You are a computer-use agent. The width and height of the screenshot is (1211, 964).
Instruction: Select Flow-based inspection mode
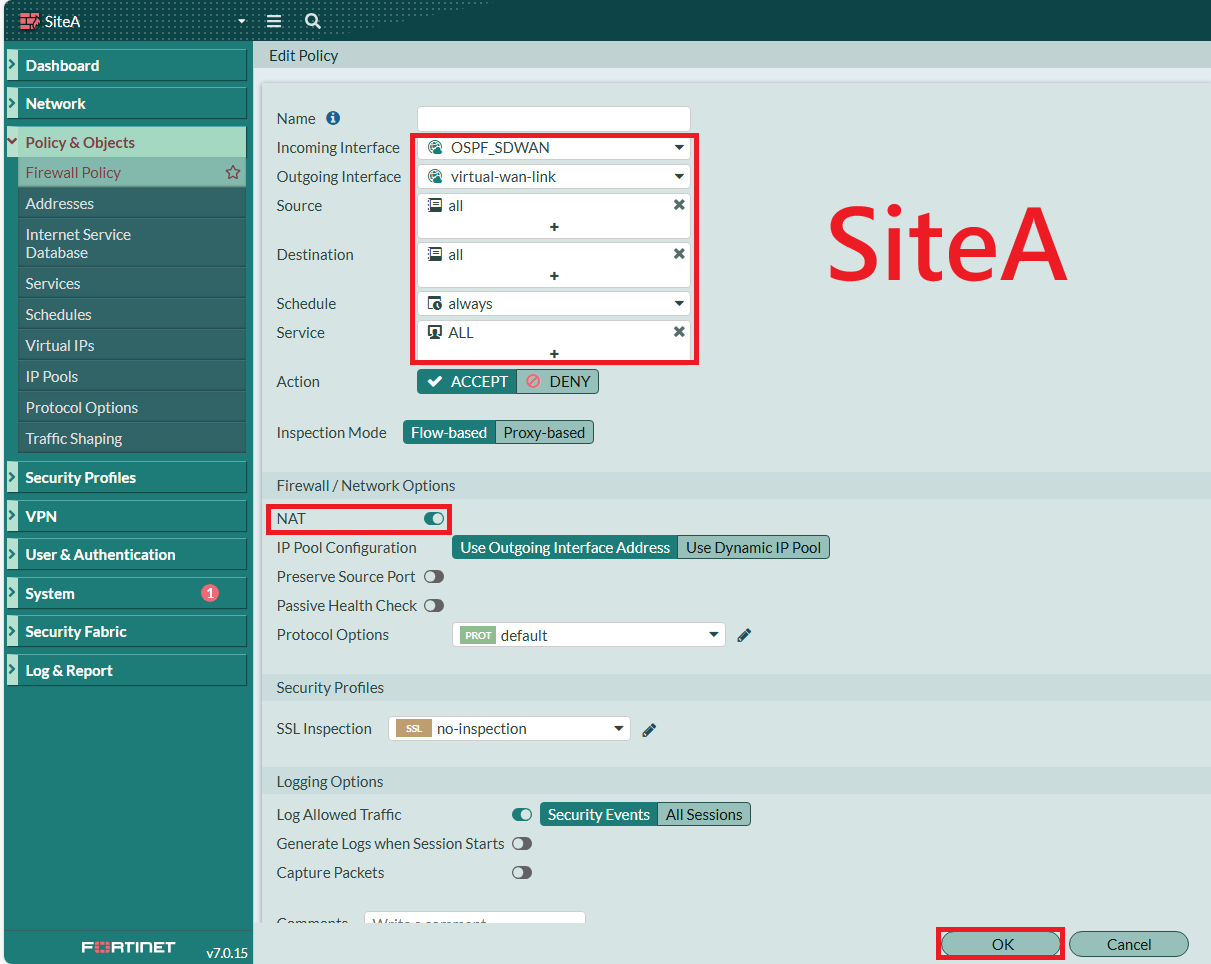pyautogui.click(x=449, y=432)
